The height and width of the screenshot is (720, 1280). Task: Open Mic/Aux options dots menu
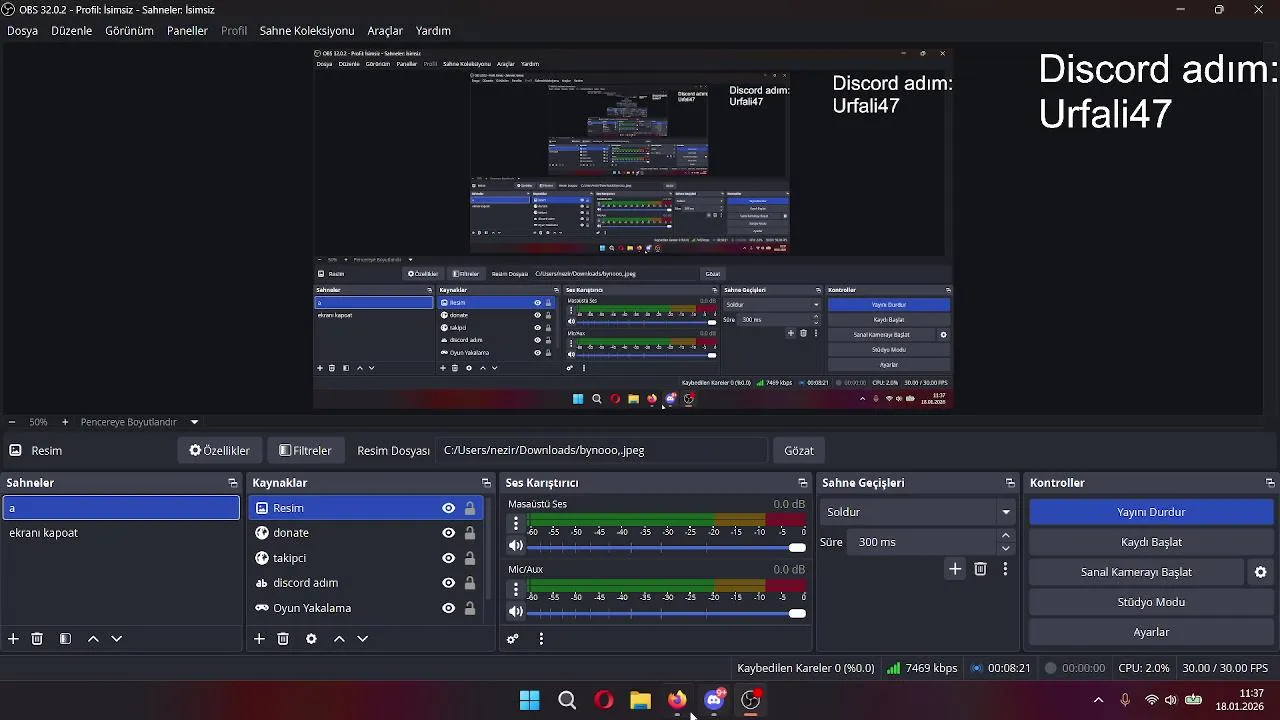tap(516, 589)
